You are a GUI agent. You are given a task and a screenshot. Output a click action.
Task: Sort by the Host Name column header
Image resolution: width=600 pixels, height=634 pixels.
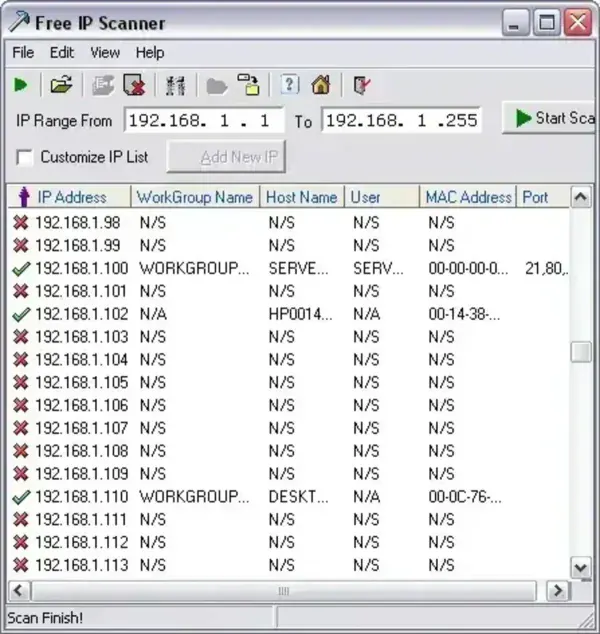click(302, 197)
